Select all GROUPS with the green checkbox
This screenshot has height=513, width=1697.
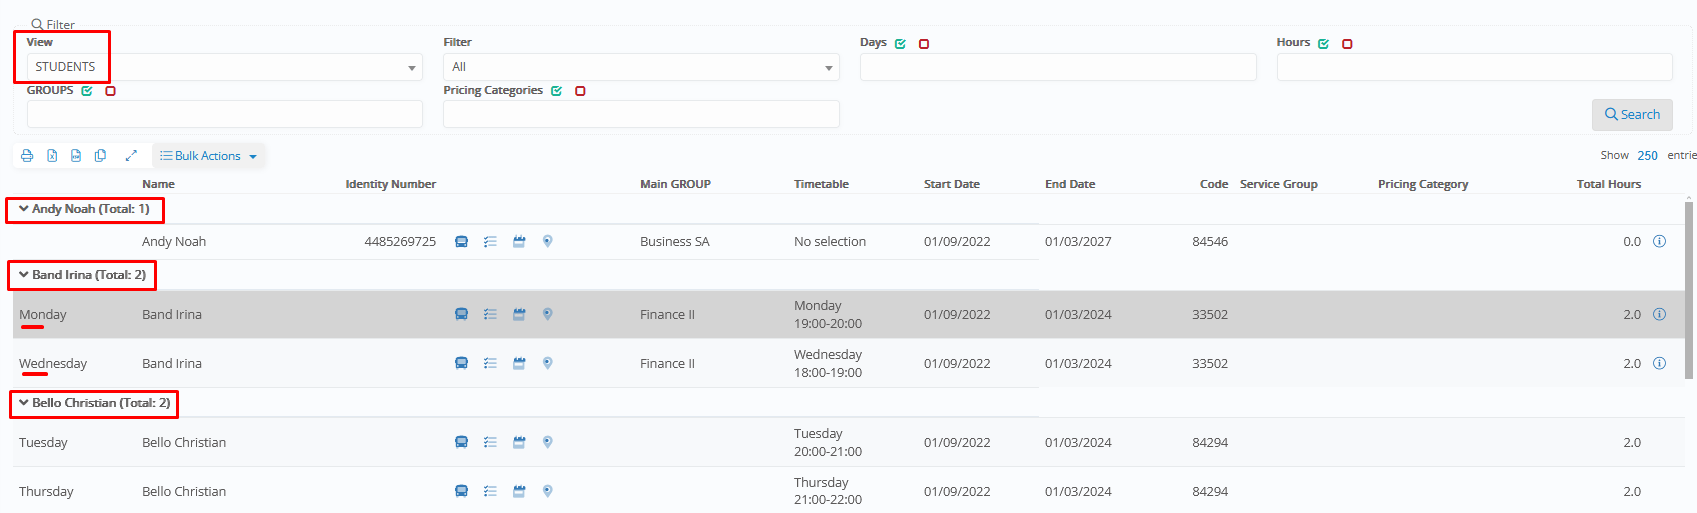coord(87,91)
